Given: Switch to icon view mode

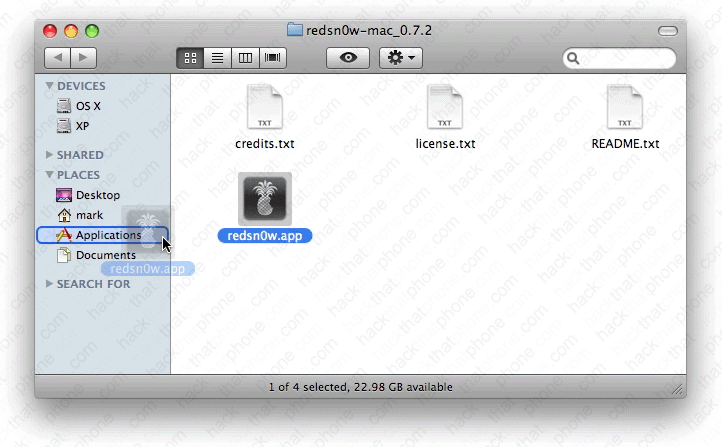Looking at the screenshot, I should [x=190, y=58].
